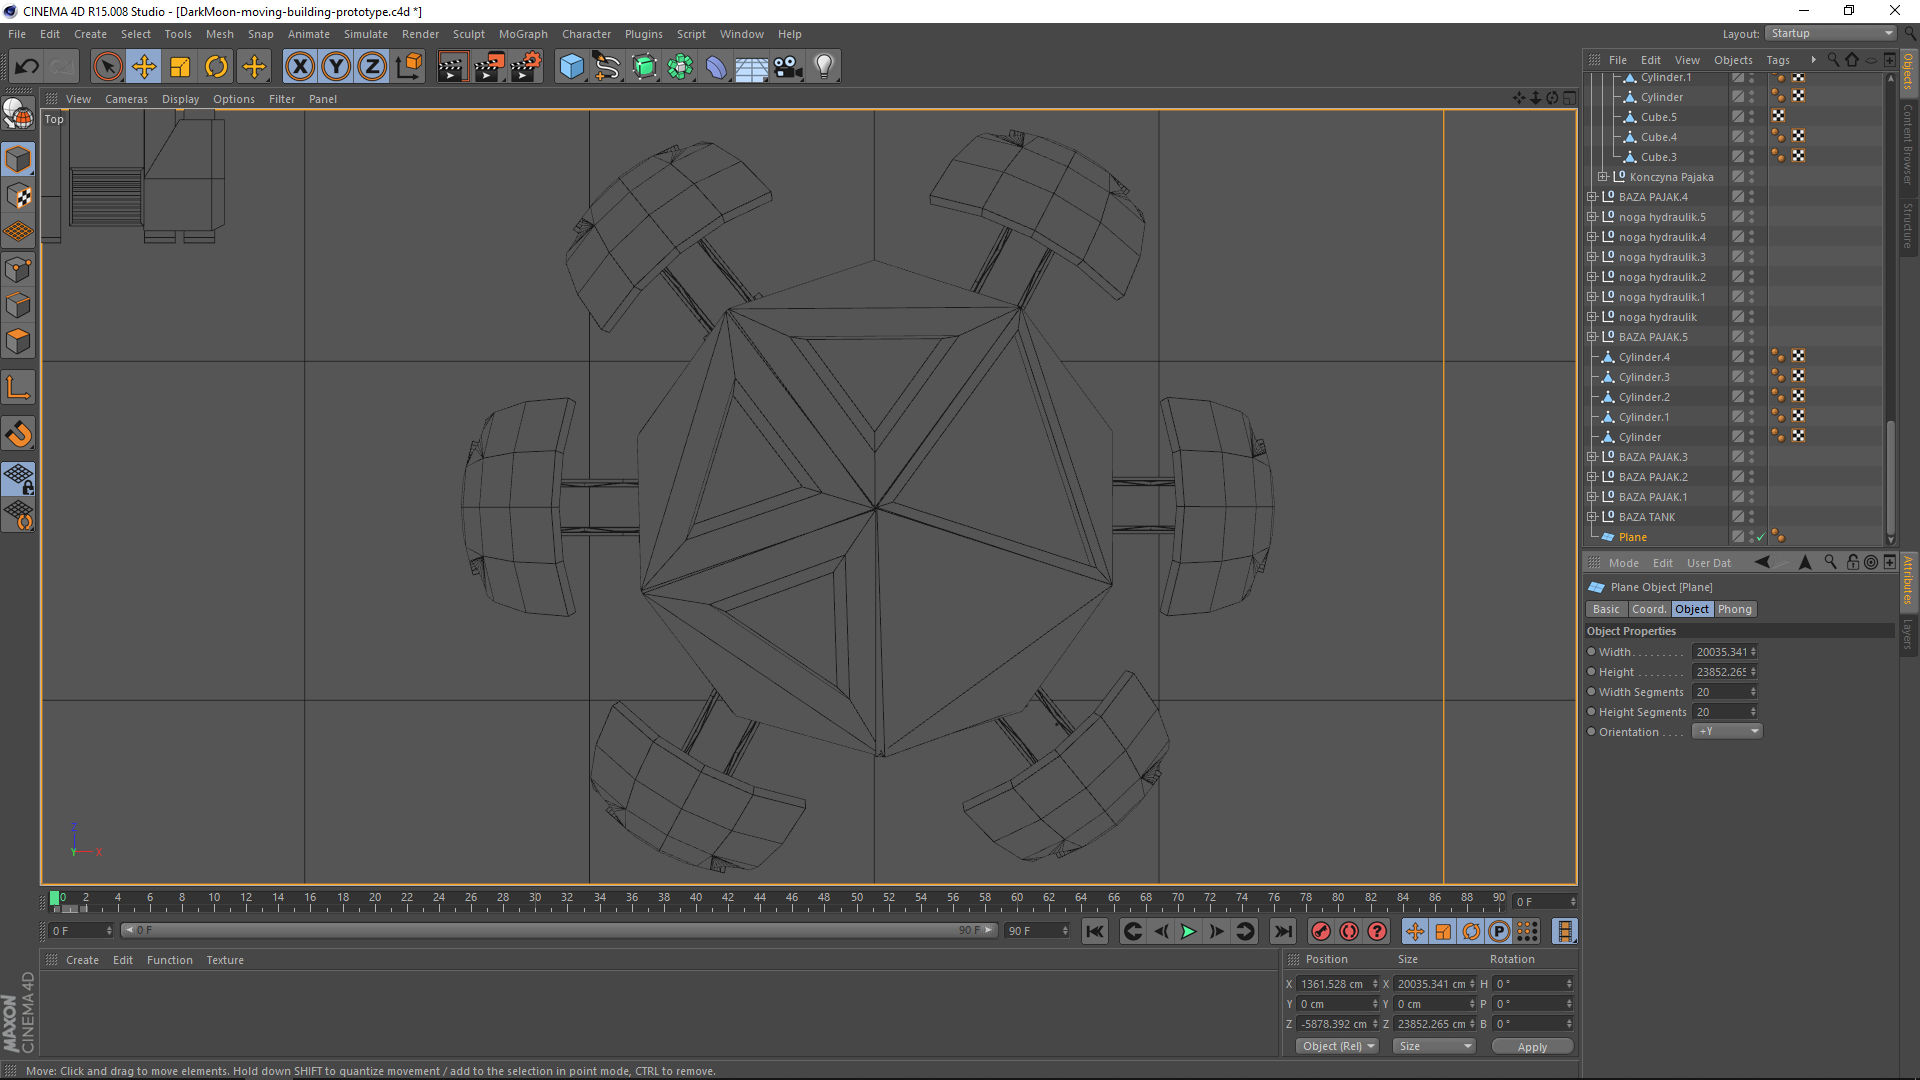Expand the BAZA PAJAK.4 object tree
This screenshot has height=1080, width=1920.
click(1592, 197)
